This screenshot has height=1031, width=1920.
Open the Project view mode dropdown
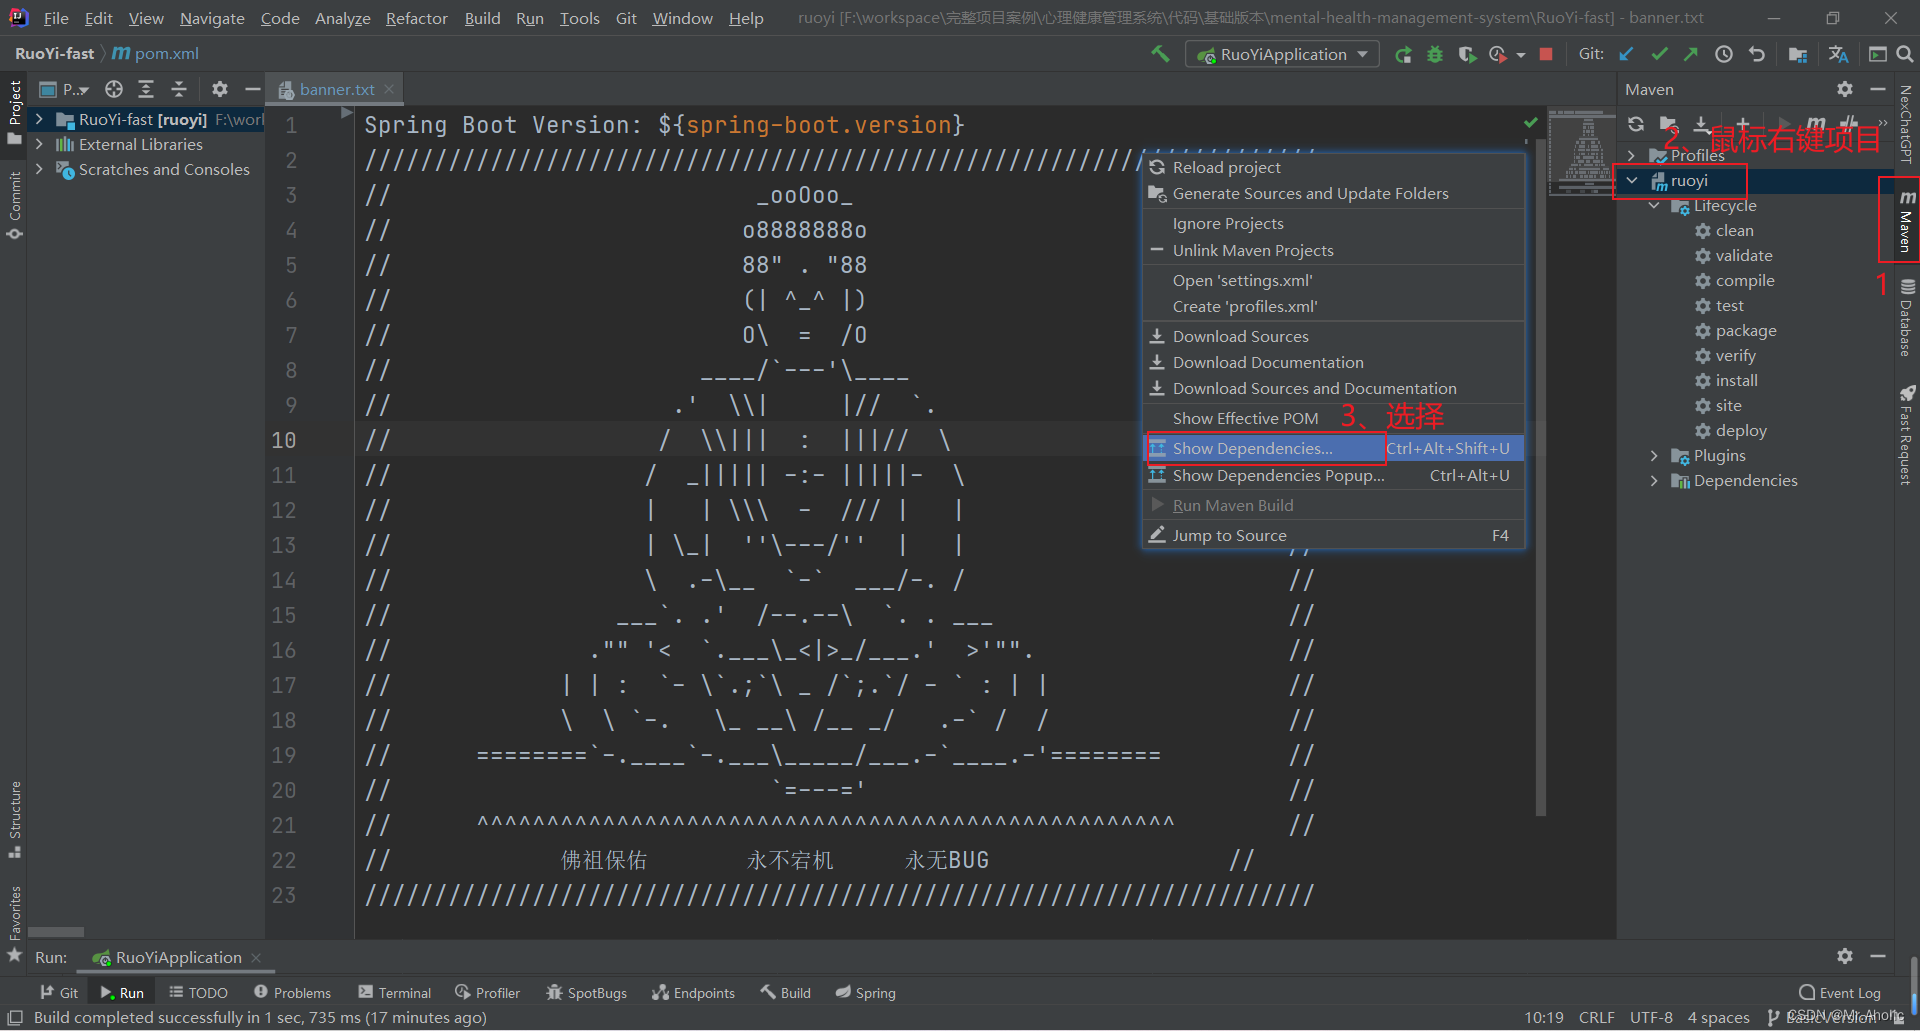pos(64,89)
